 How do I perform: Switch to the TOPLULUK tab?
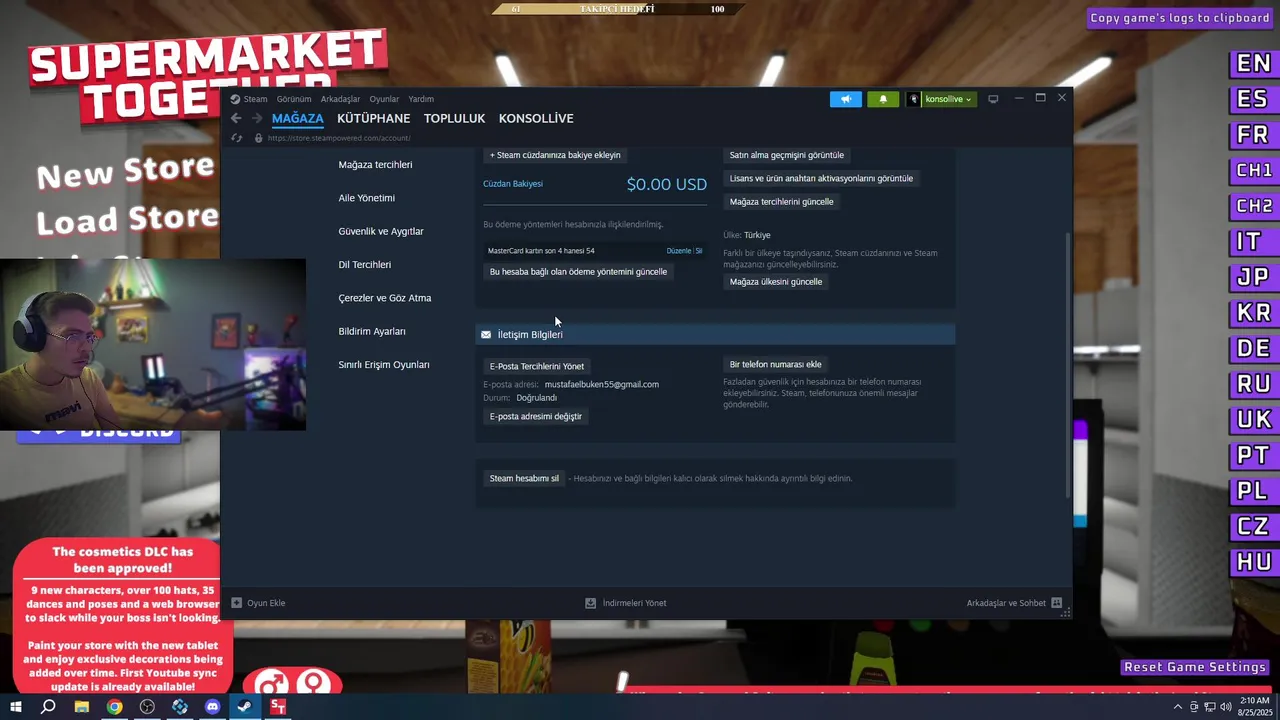(x=454, y=118)
